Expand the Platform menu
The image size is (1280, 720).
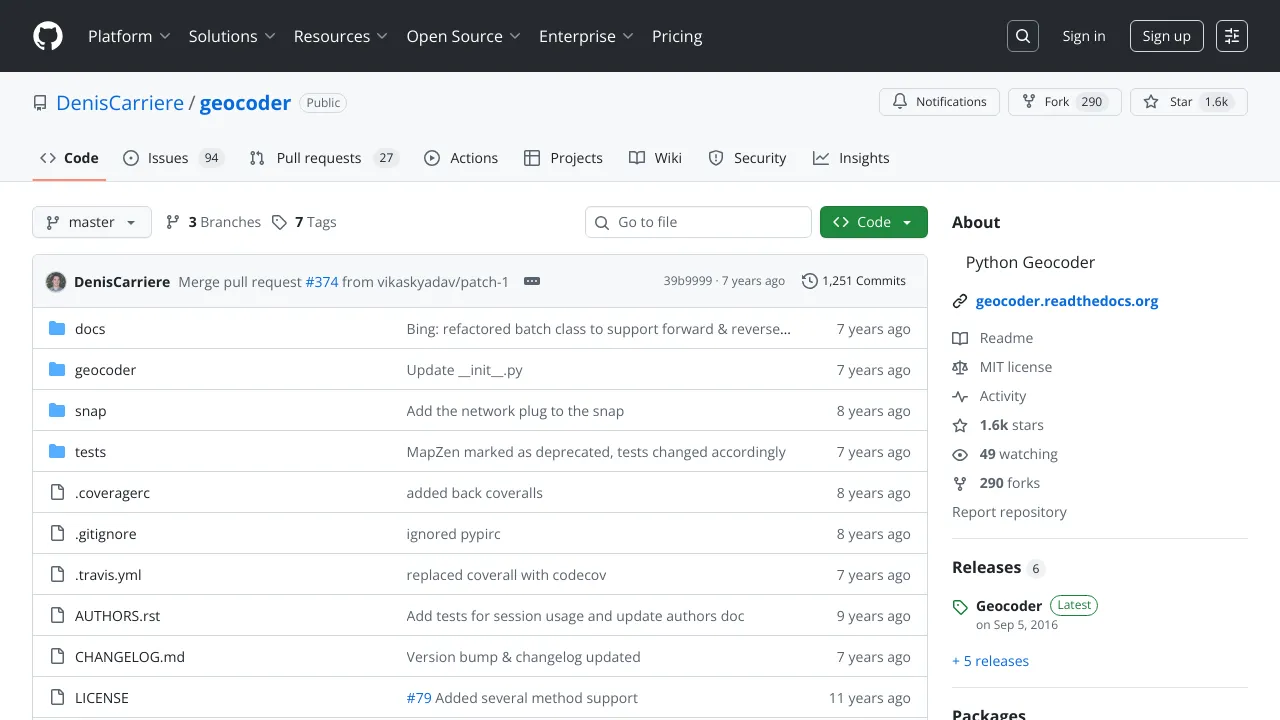(x=129, y=36)
